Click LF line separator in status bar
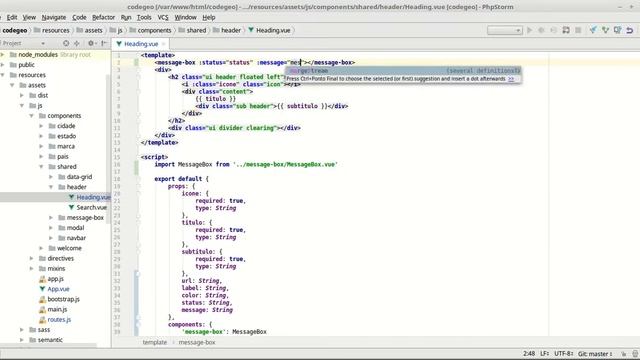Image resolution: width=640 pixels, height=360 pixels. pos(544,354)
